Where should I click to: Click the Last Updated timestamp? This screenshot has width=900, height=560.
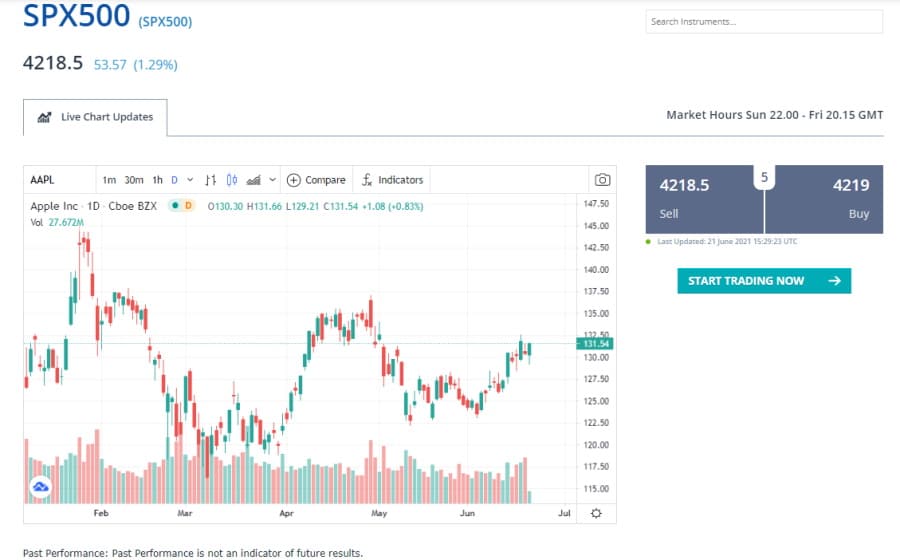pyautogui.click(x=727, y=242)
